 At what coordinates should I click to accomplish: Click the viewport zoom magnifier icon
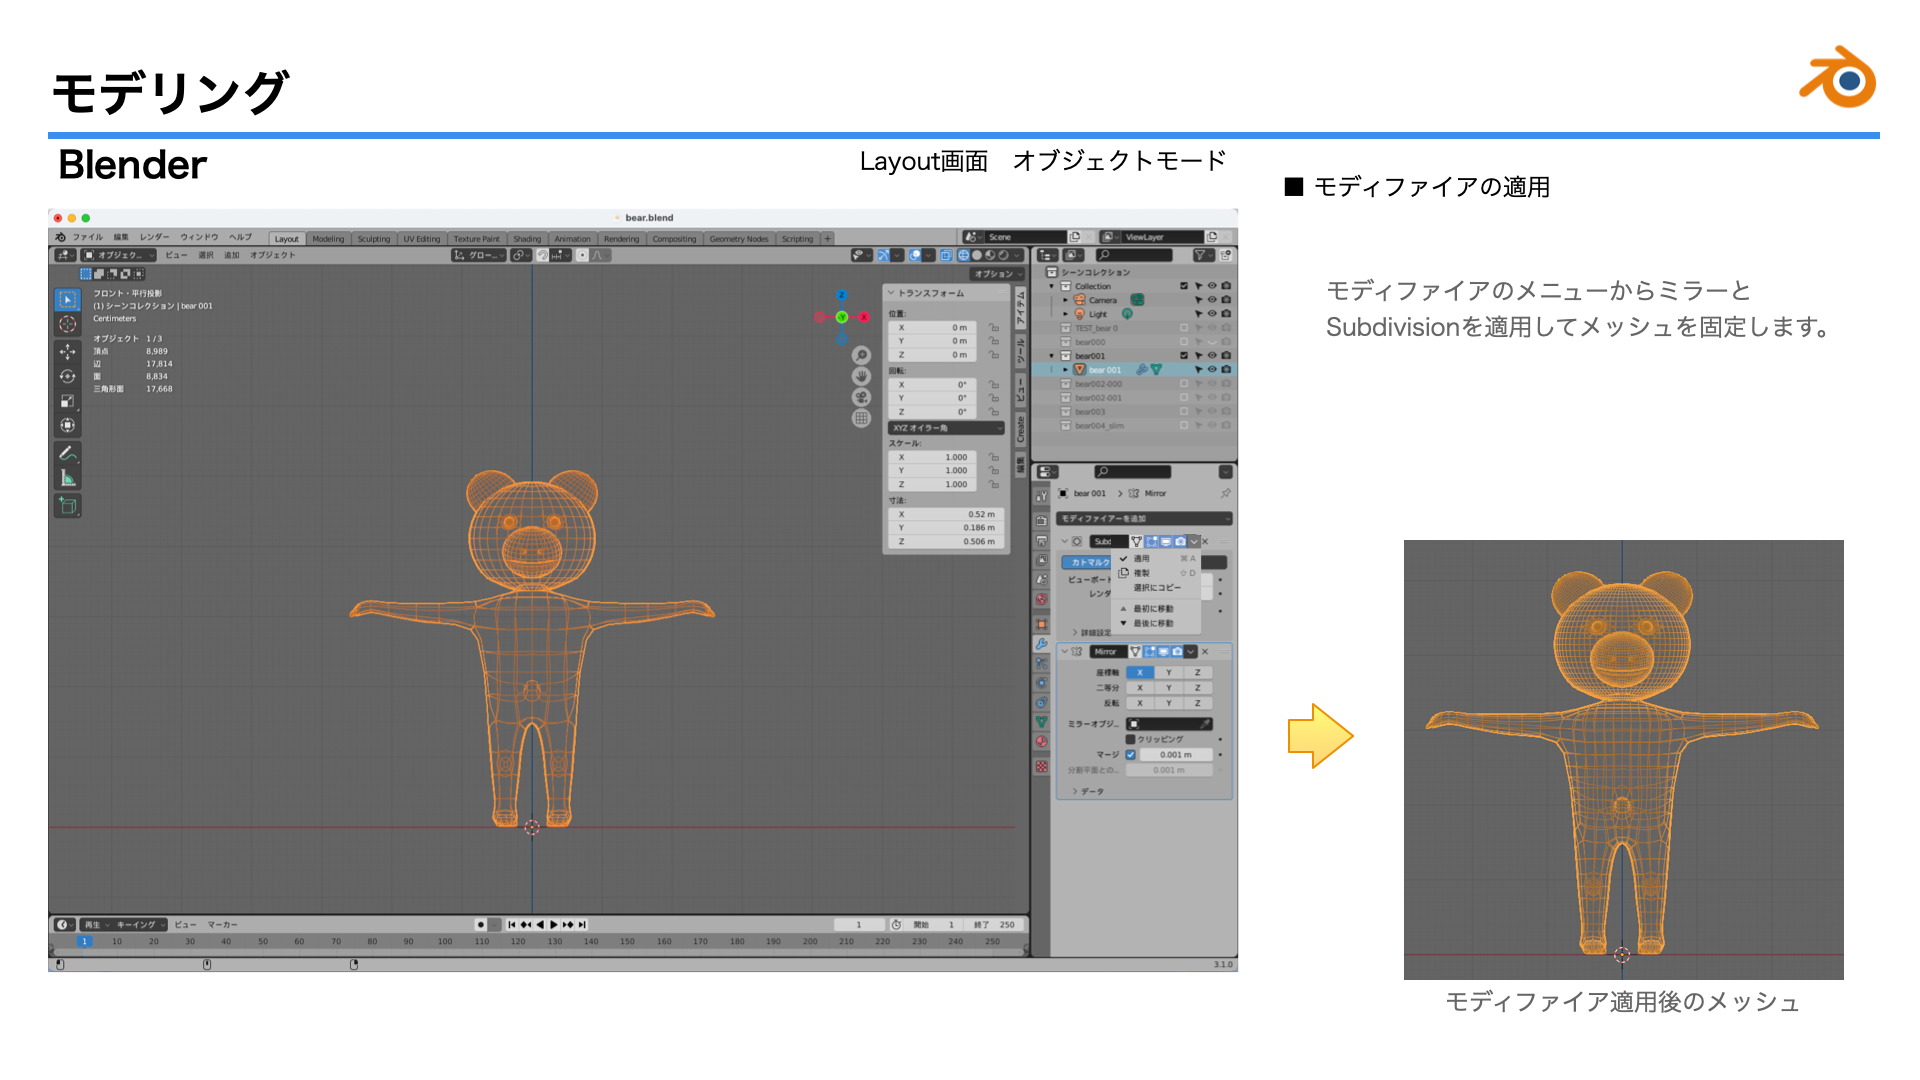point(861,356)
